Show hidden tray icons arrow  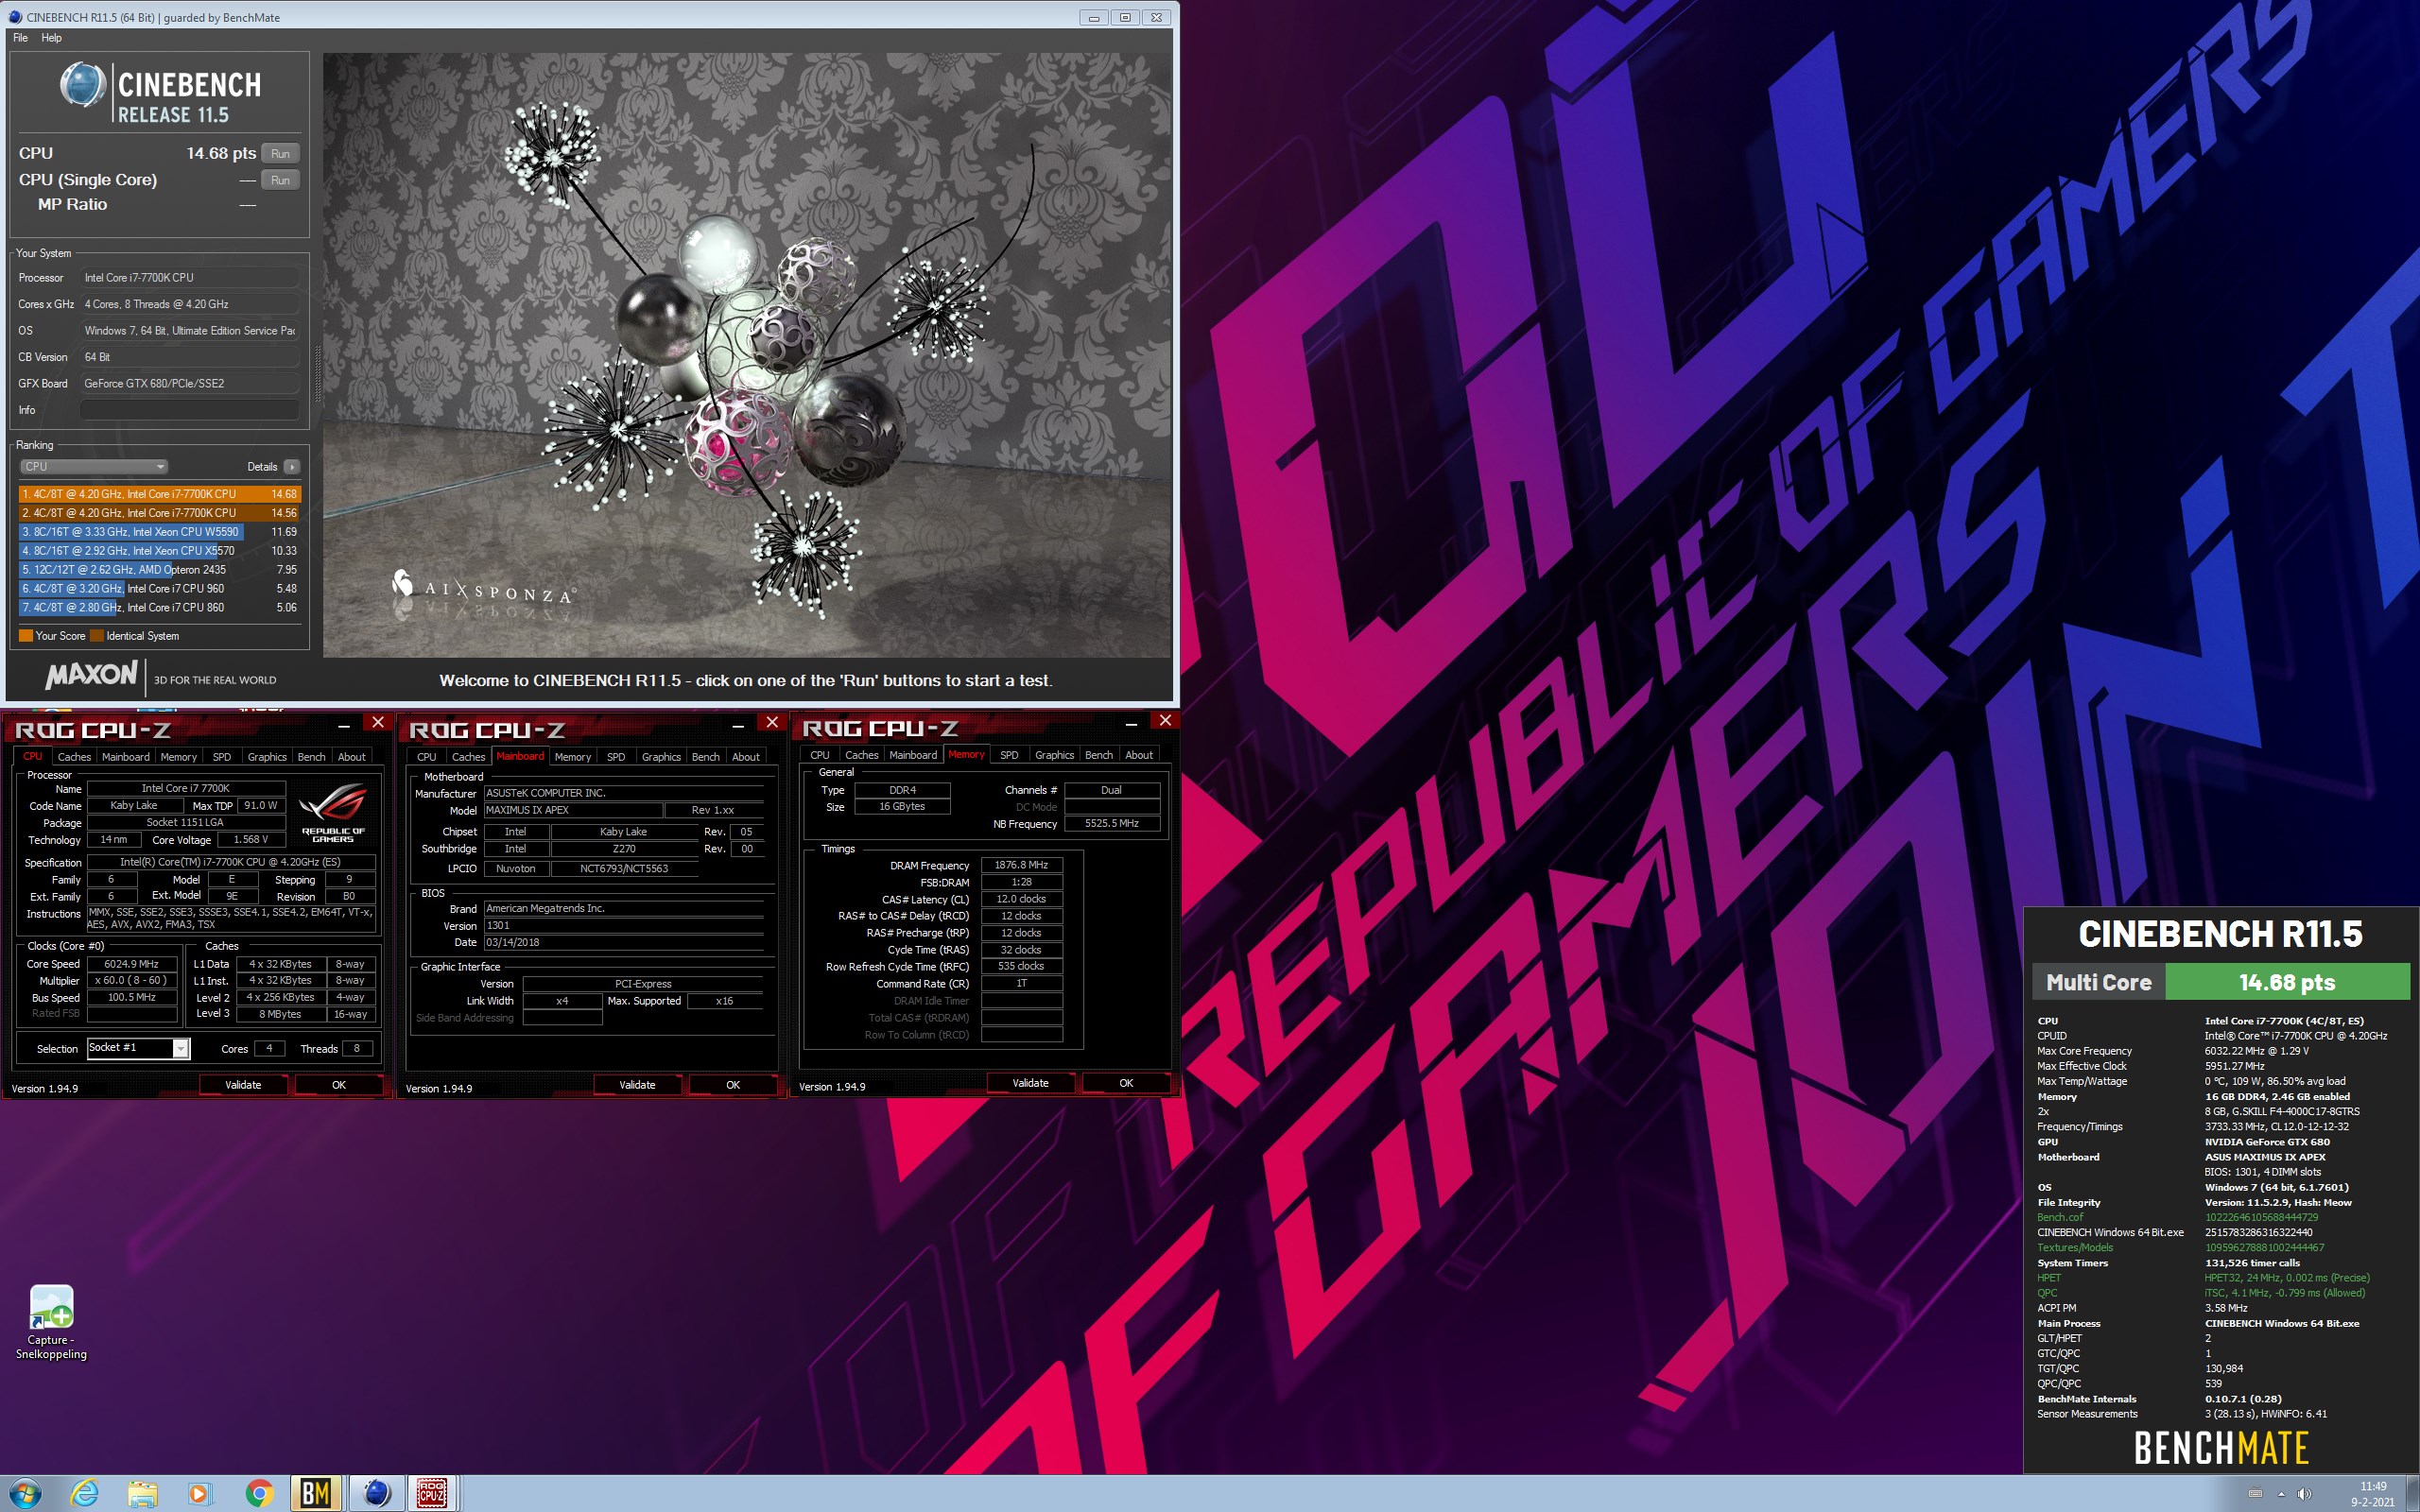point(2281,1494)
